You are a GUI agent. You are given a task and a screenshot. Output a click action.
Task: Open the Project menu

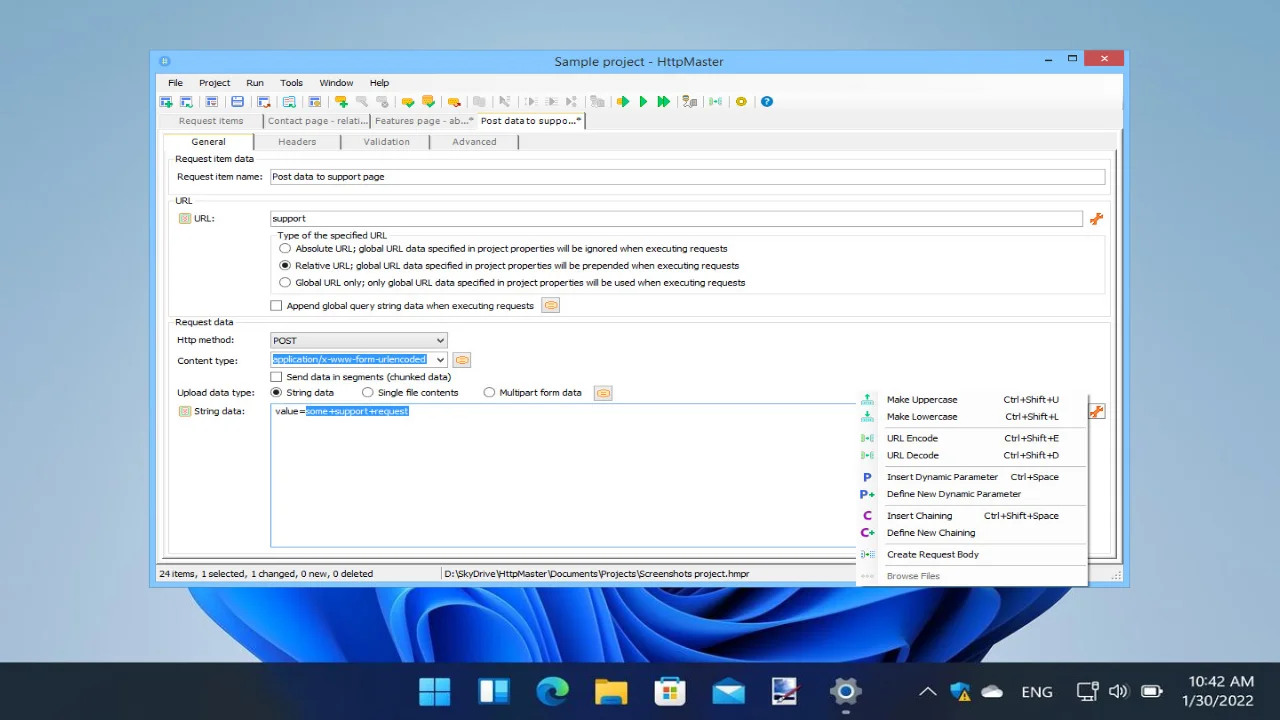(214, 83)
